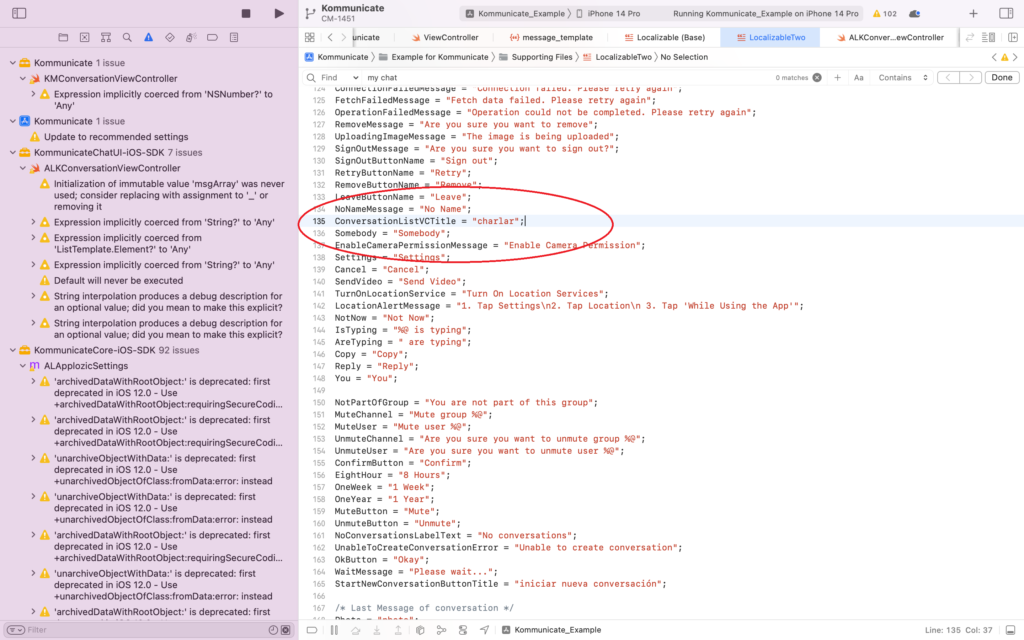Click the step out debug icon
The width and height of the screenshot is (1024, 640).
tap(398, 630)
